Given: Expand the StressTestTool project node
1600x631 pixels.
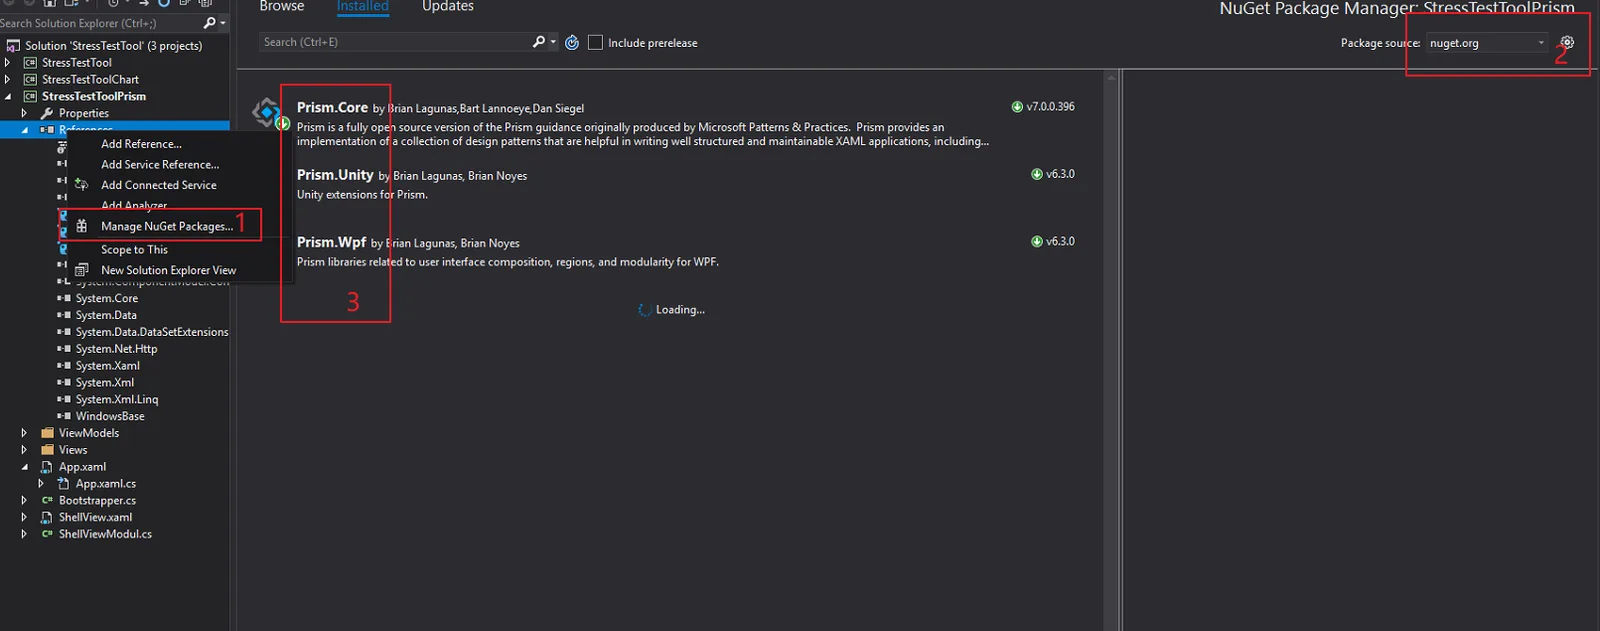Looking at the screenshot, I should point(8,62).
